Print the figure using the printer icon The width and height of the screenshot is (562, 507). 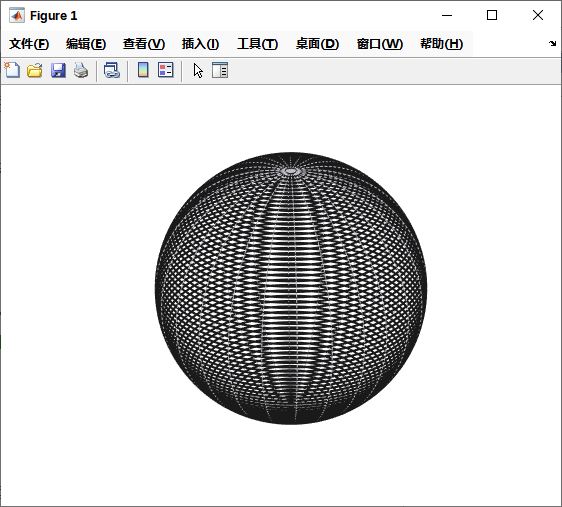point(81,70)
